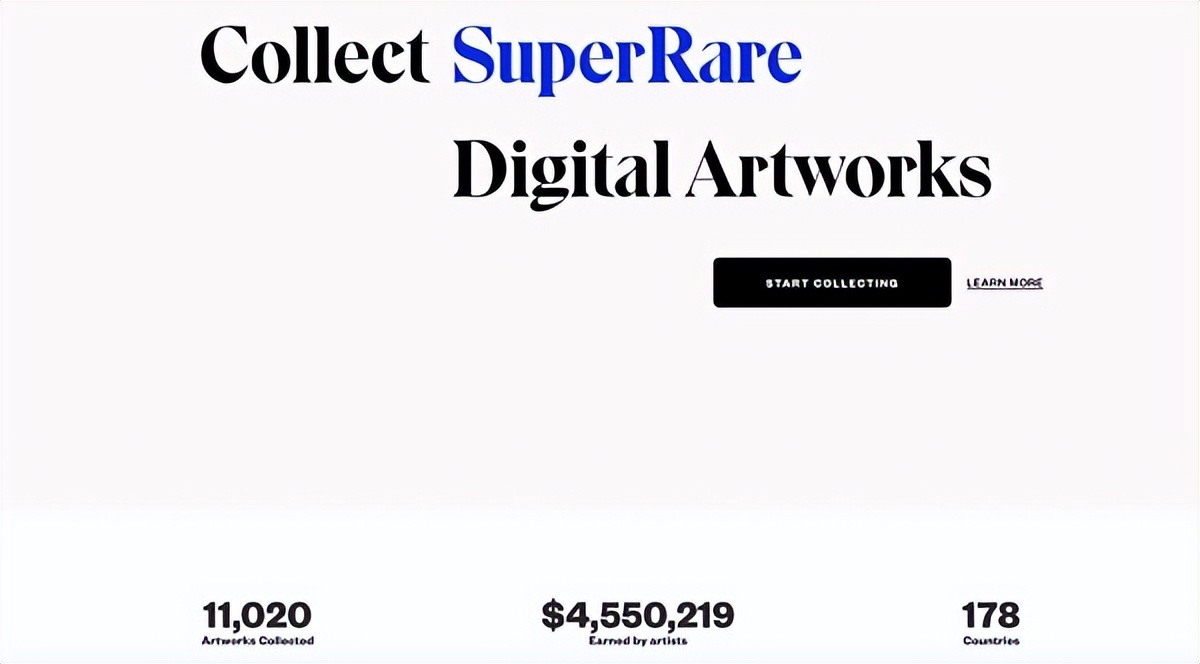Click the dollar sign in the earnings figure
This screenshot has width=1200, height=664.
point(553,616)
